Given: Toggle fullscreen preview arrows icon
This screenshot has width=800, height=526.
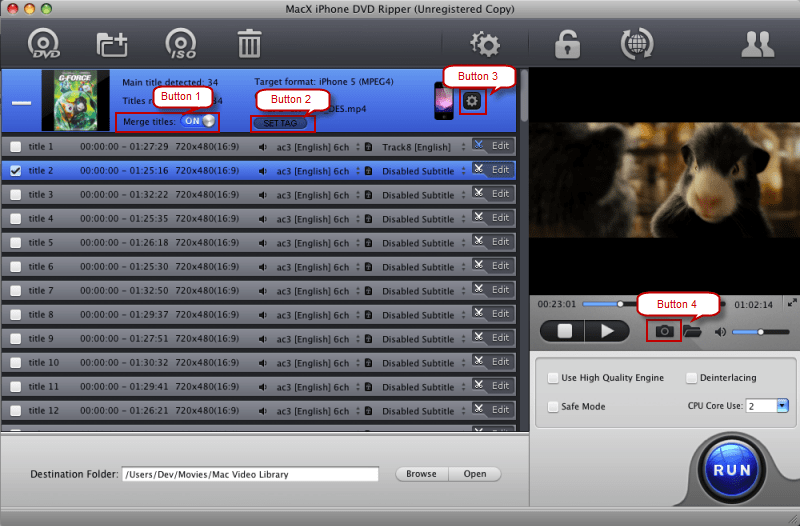Looking at the screenshot, I should pos(792,303).
